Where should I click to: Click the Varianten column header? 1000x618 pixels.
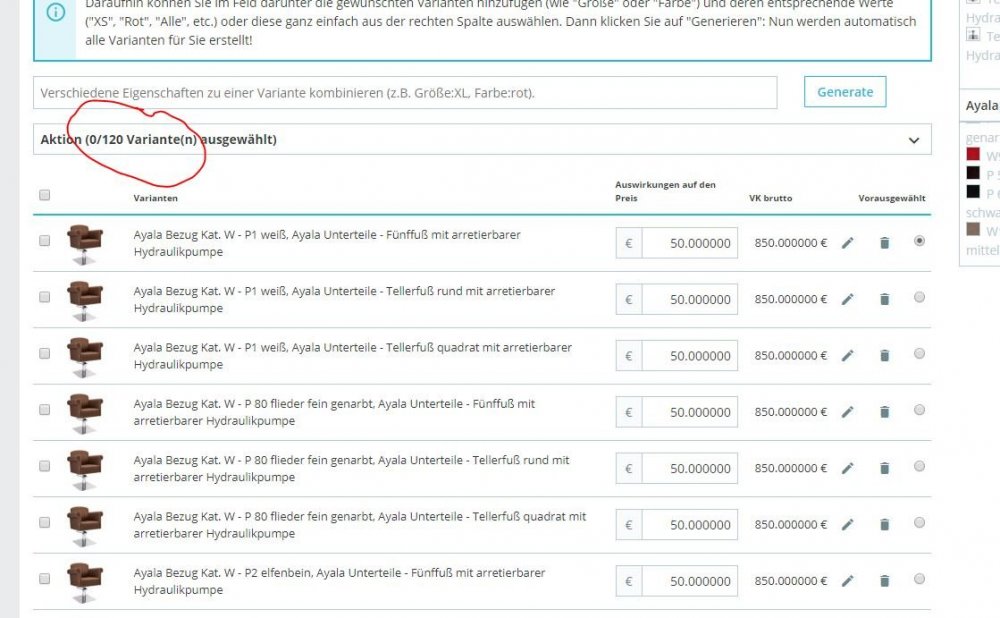click(x=156, y=198)
